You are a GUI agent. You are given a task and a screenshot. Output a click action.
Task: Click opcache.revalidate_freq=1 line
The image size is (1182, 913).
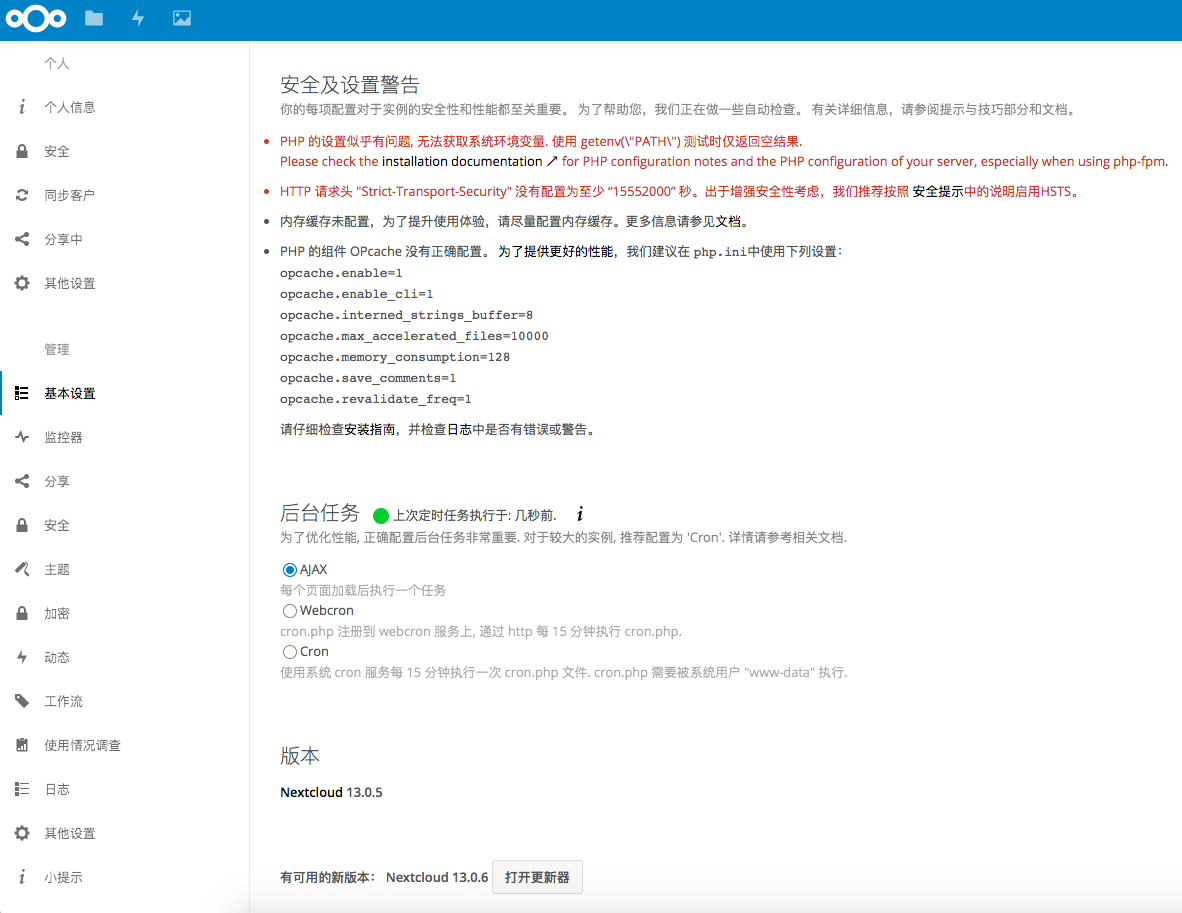pyautogui.click(x=375, y=400)
